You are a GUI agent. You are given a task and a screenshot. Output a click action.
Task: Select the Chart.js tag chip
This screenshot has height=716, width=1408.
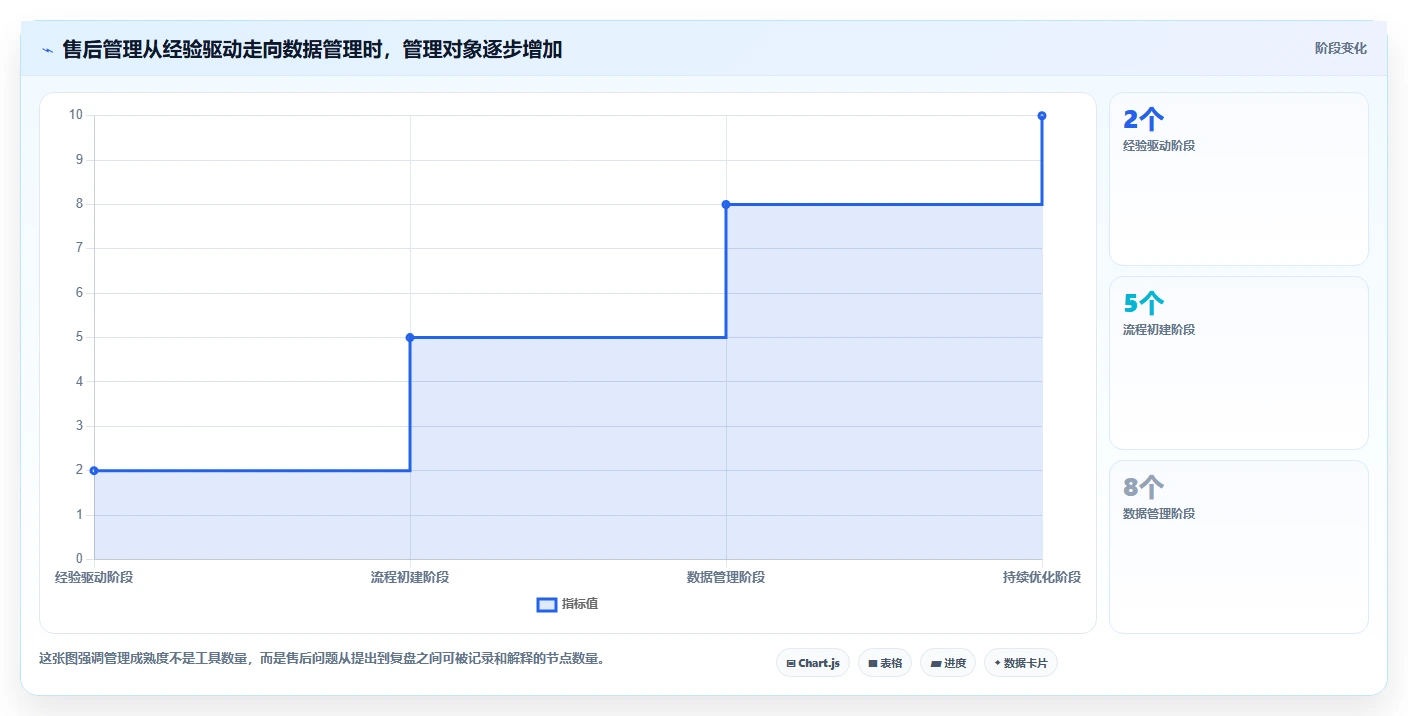[813, 663]
